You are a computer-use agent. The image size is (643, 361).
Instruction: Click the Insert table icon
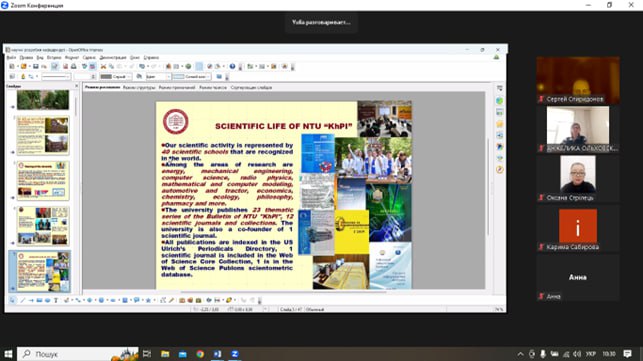(176, 66)
